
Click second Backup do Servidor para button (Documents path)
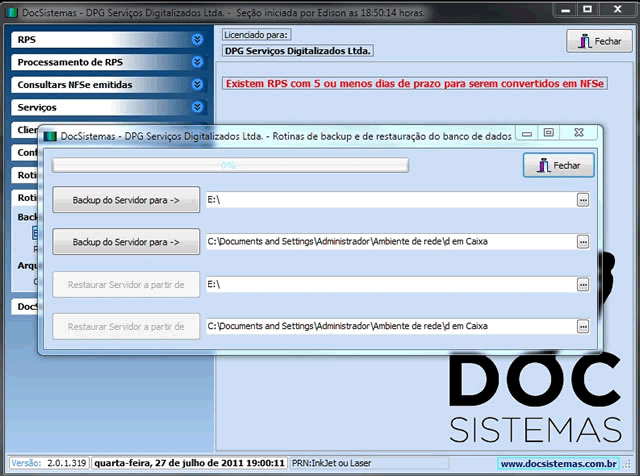click(x=126, y=242)
